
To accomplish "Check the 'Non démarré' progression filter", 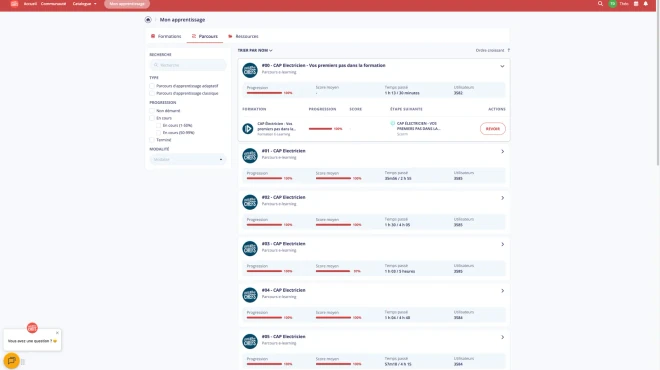I will (152, 111).
